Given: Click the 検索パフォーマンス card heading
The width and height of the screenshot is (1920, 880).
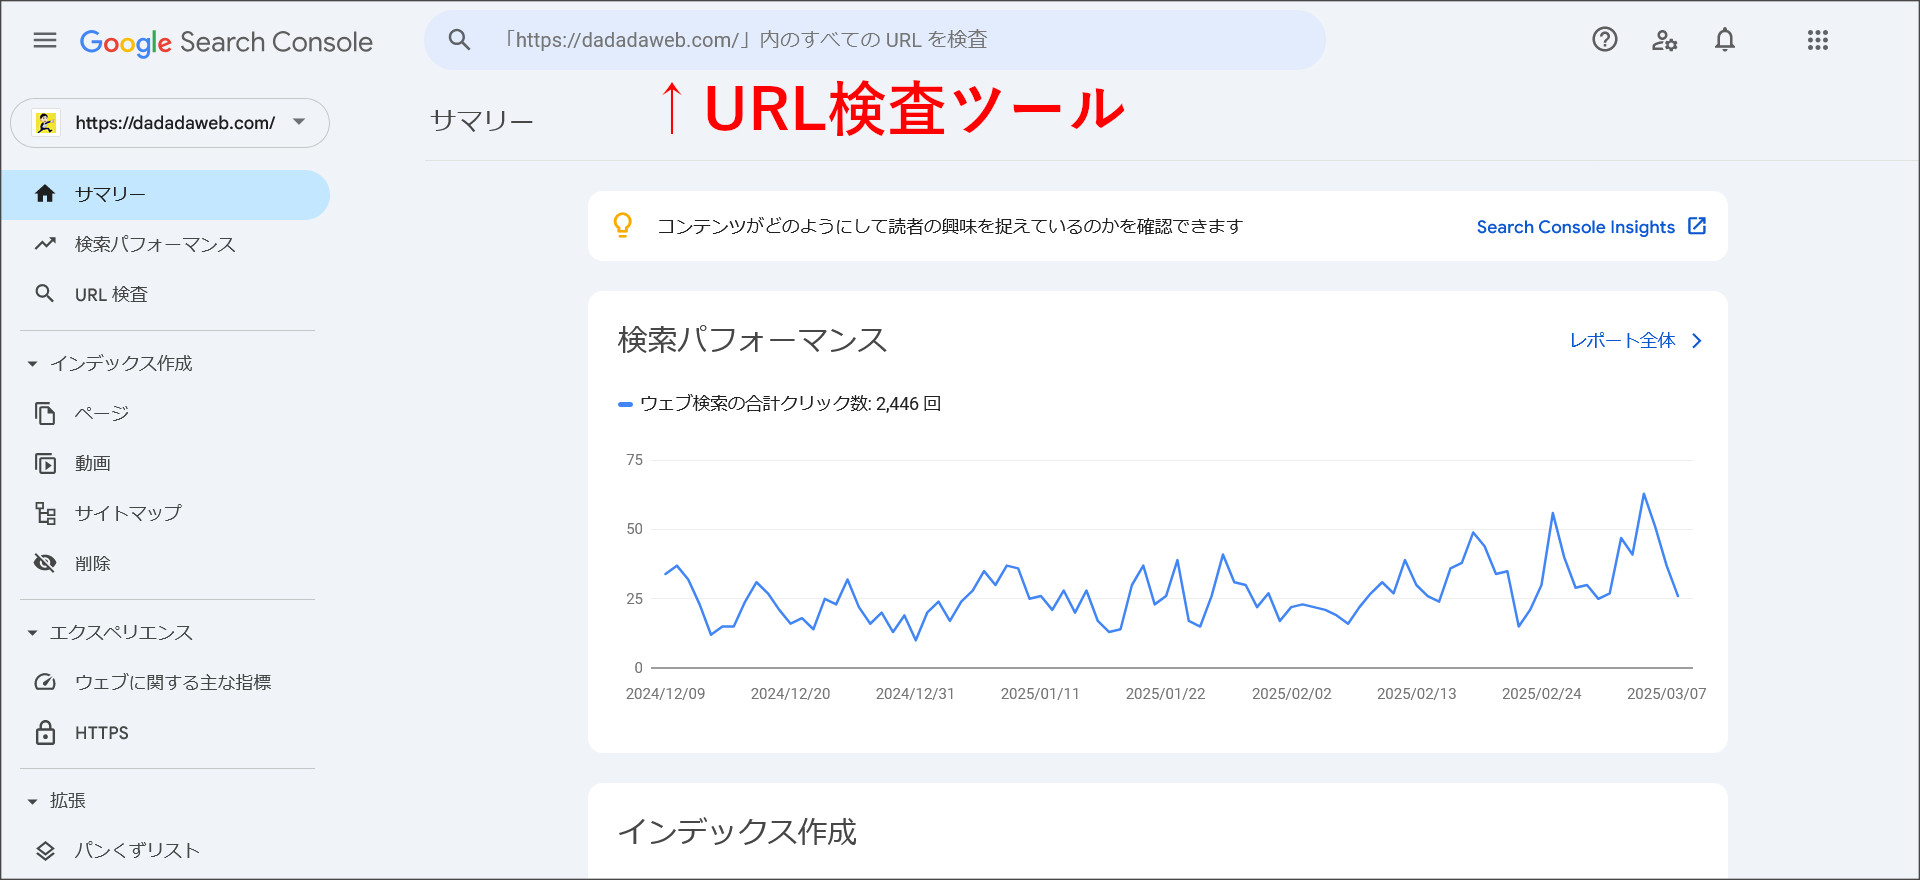Looking at the screenshot, I should [752, 340].
